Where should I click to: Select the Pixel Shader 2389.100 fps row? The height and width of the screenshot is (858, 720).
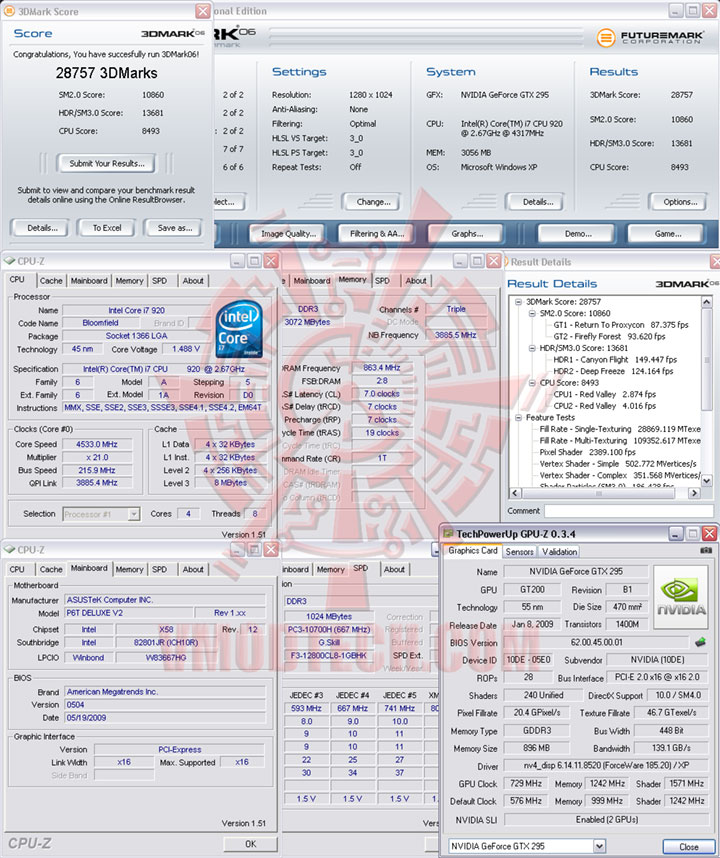click(587, 452)
